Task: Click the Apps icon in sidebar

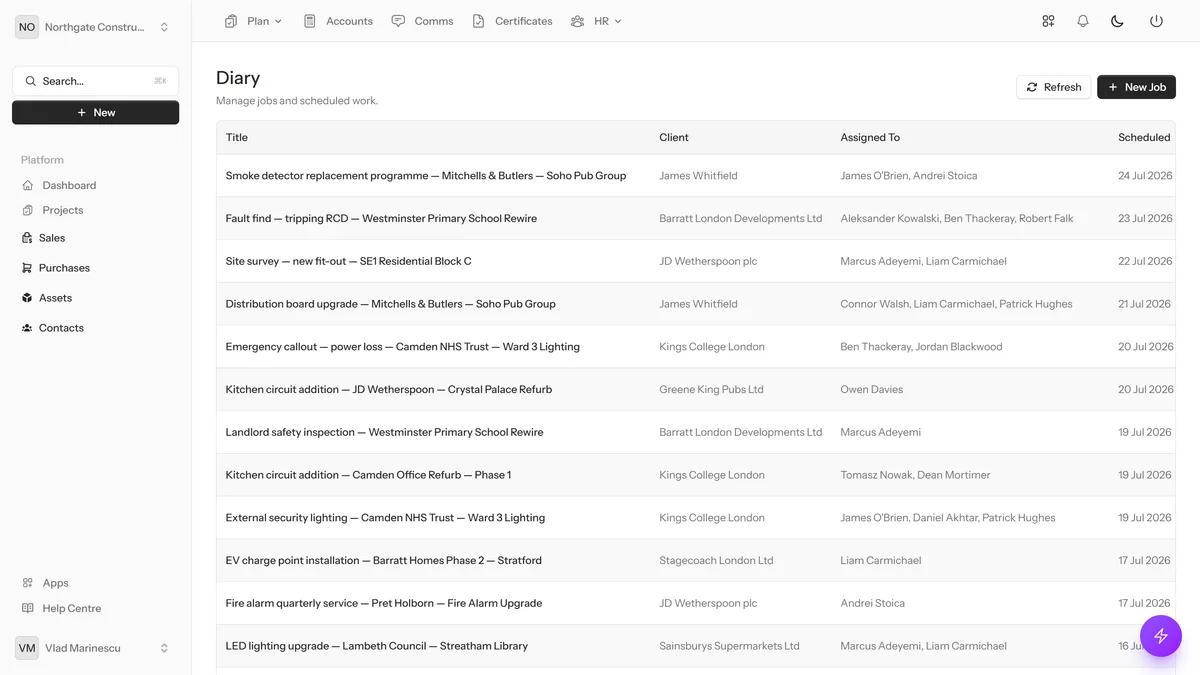Action: point(28,583)
